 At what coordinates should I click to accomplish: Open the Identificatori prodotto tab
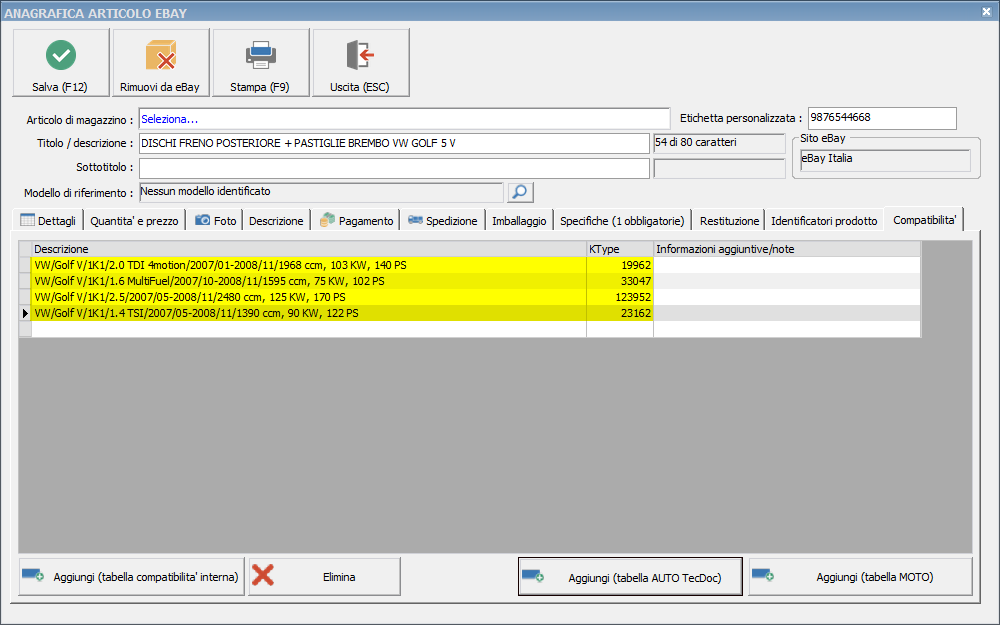click(824, 221)
